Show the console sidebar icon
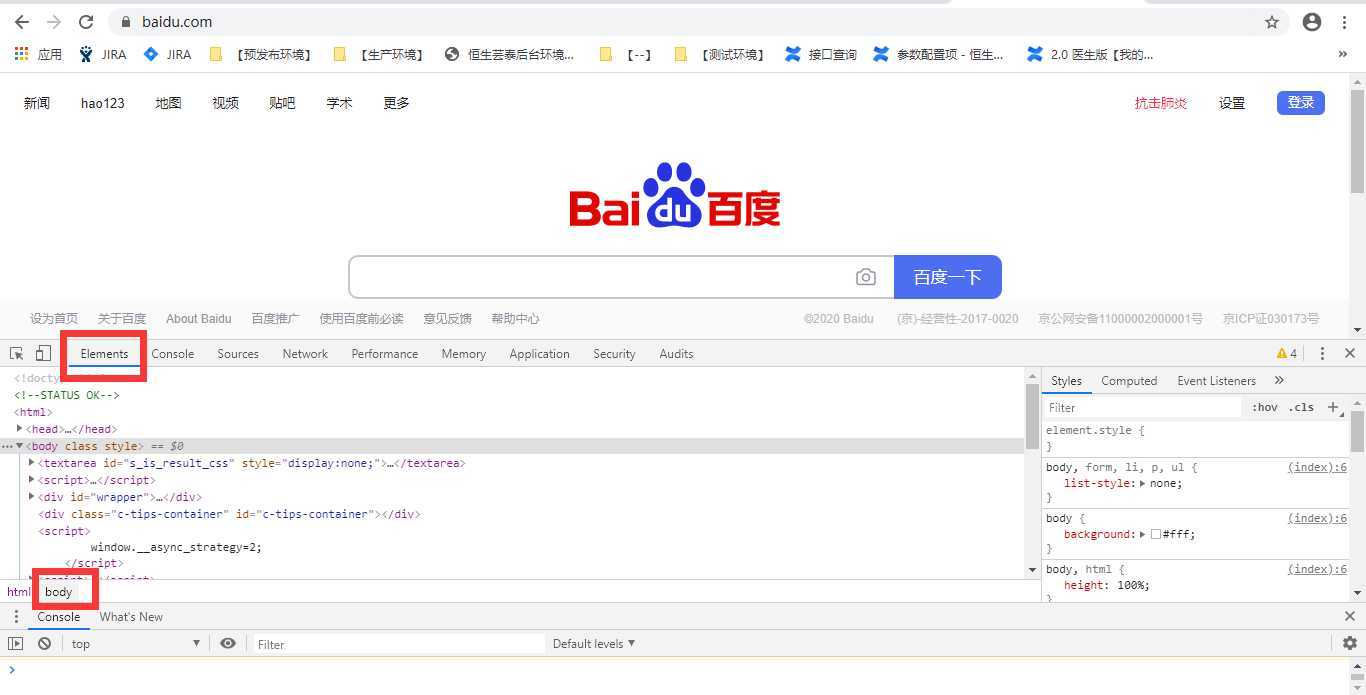1366x695 pixels. [x=16, y=643]
